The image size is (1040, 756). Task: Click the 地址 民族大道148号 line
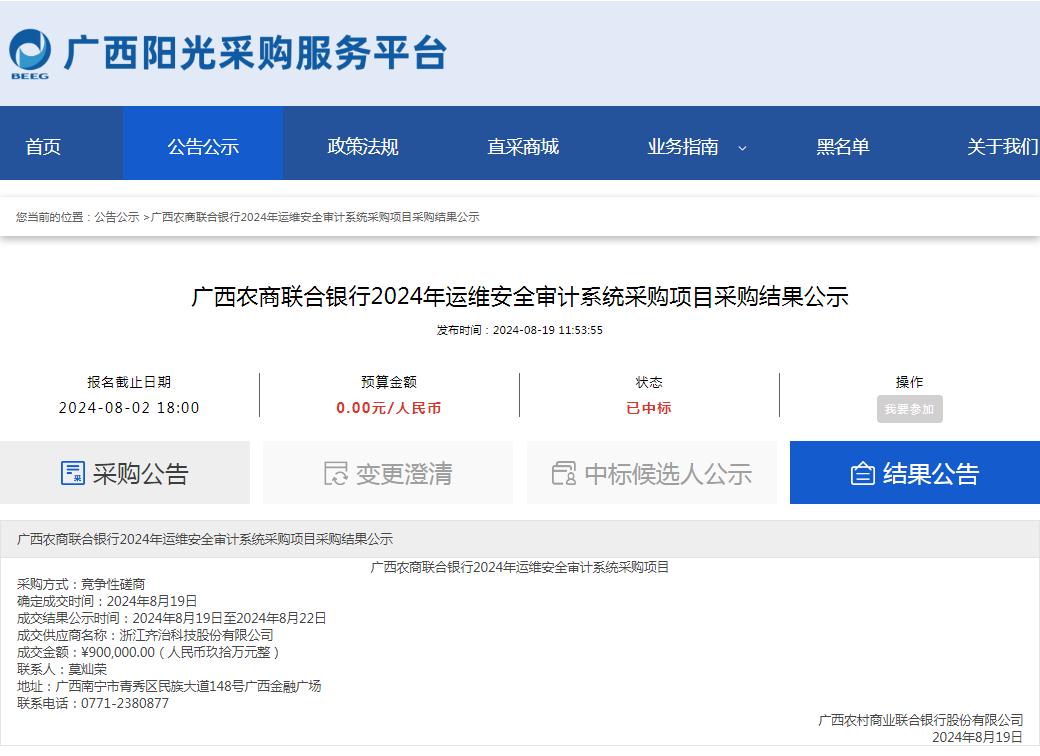(x=169, y=686)
